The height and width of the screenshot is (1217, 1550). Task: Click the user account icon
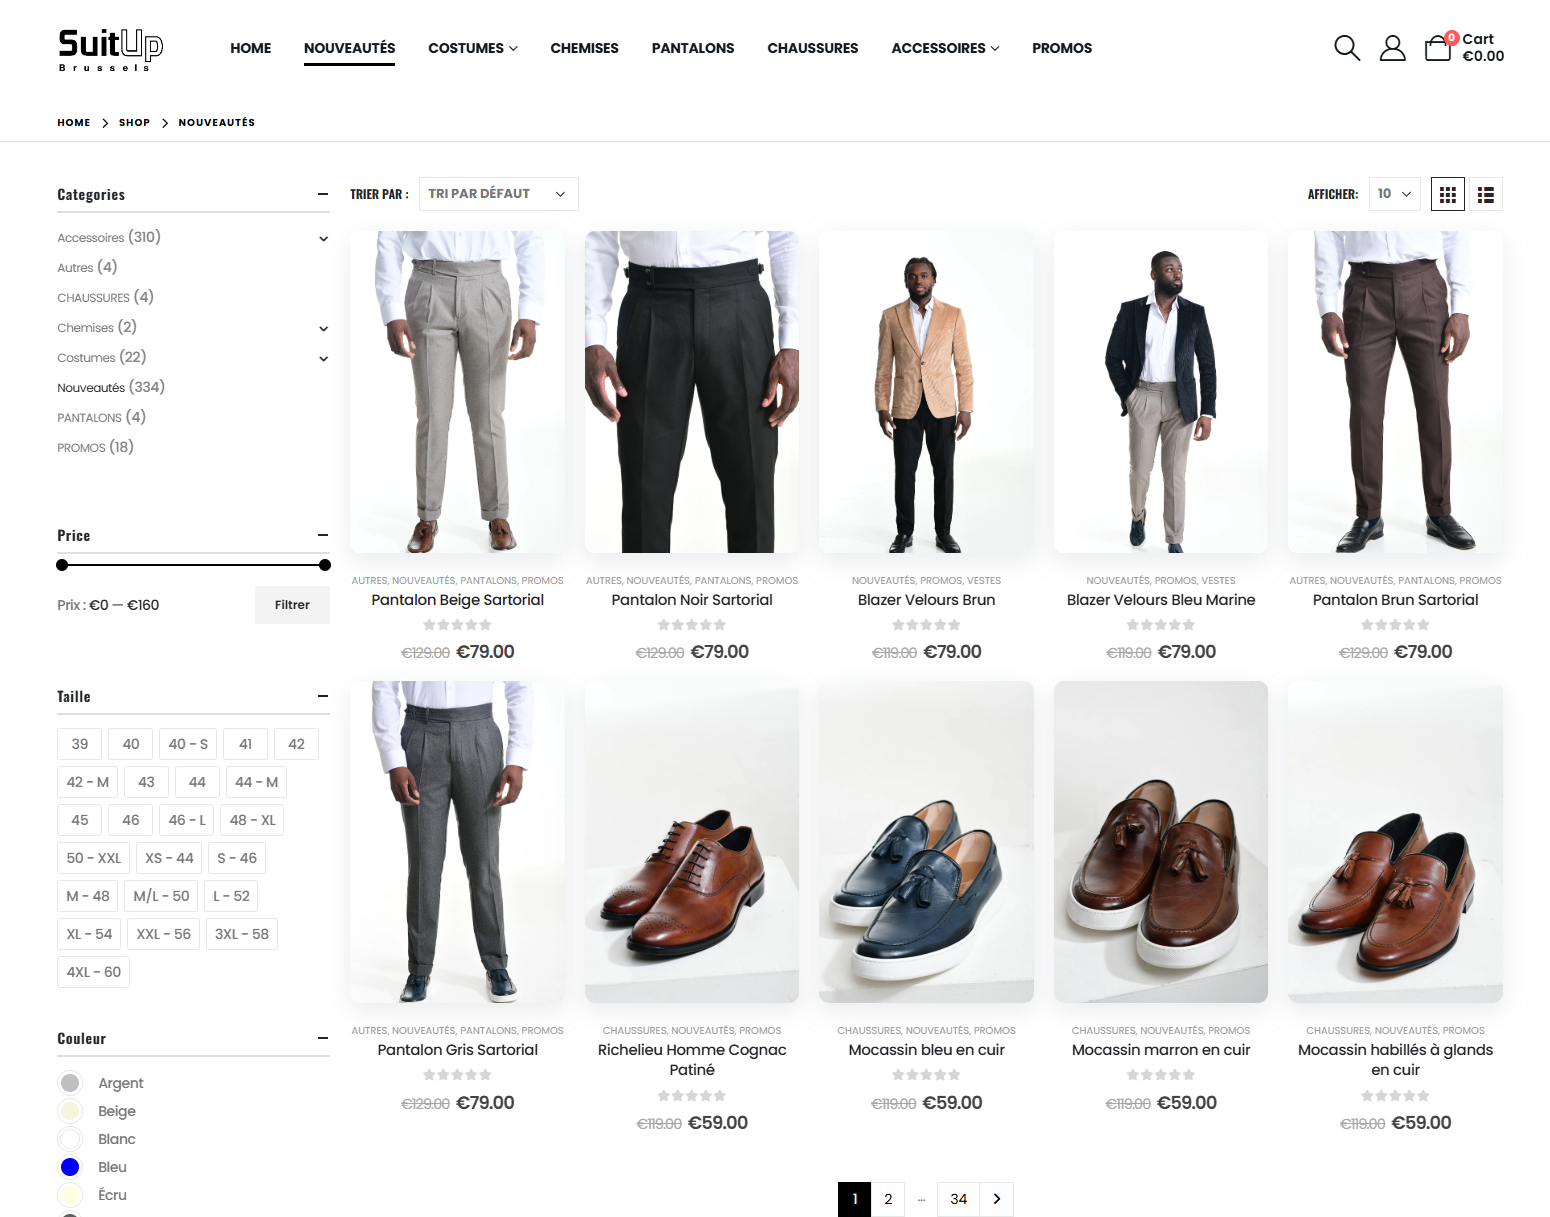pos(1392,48)
